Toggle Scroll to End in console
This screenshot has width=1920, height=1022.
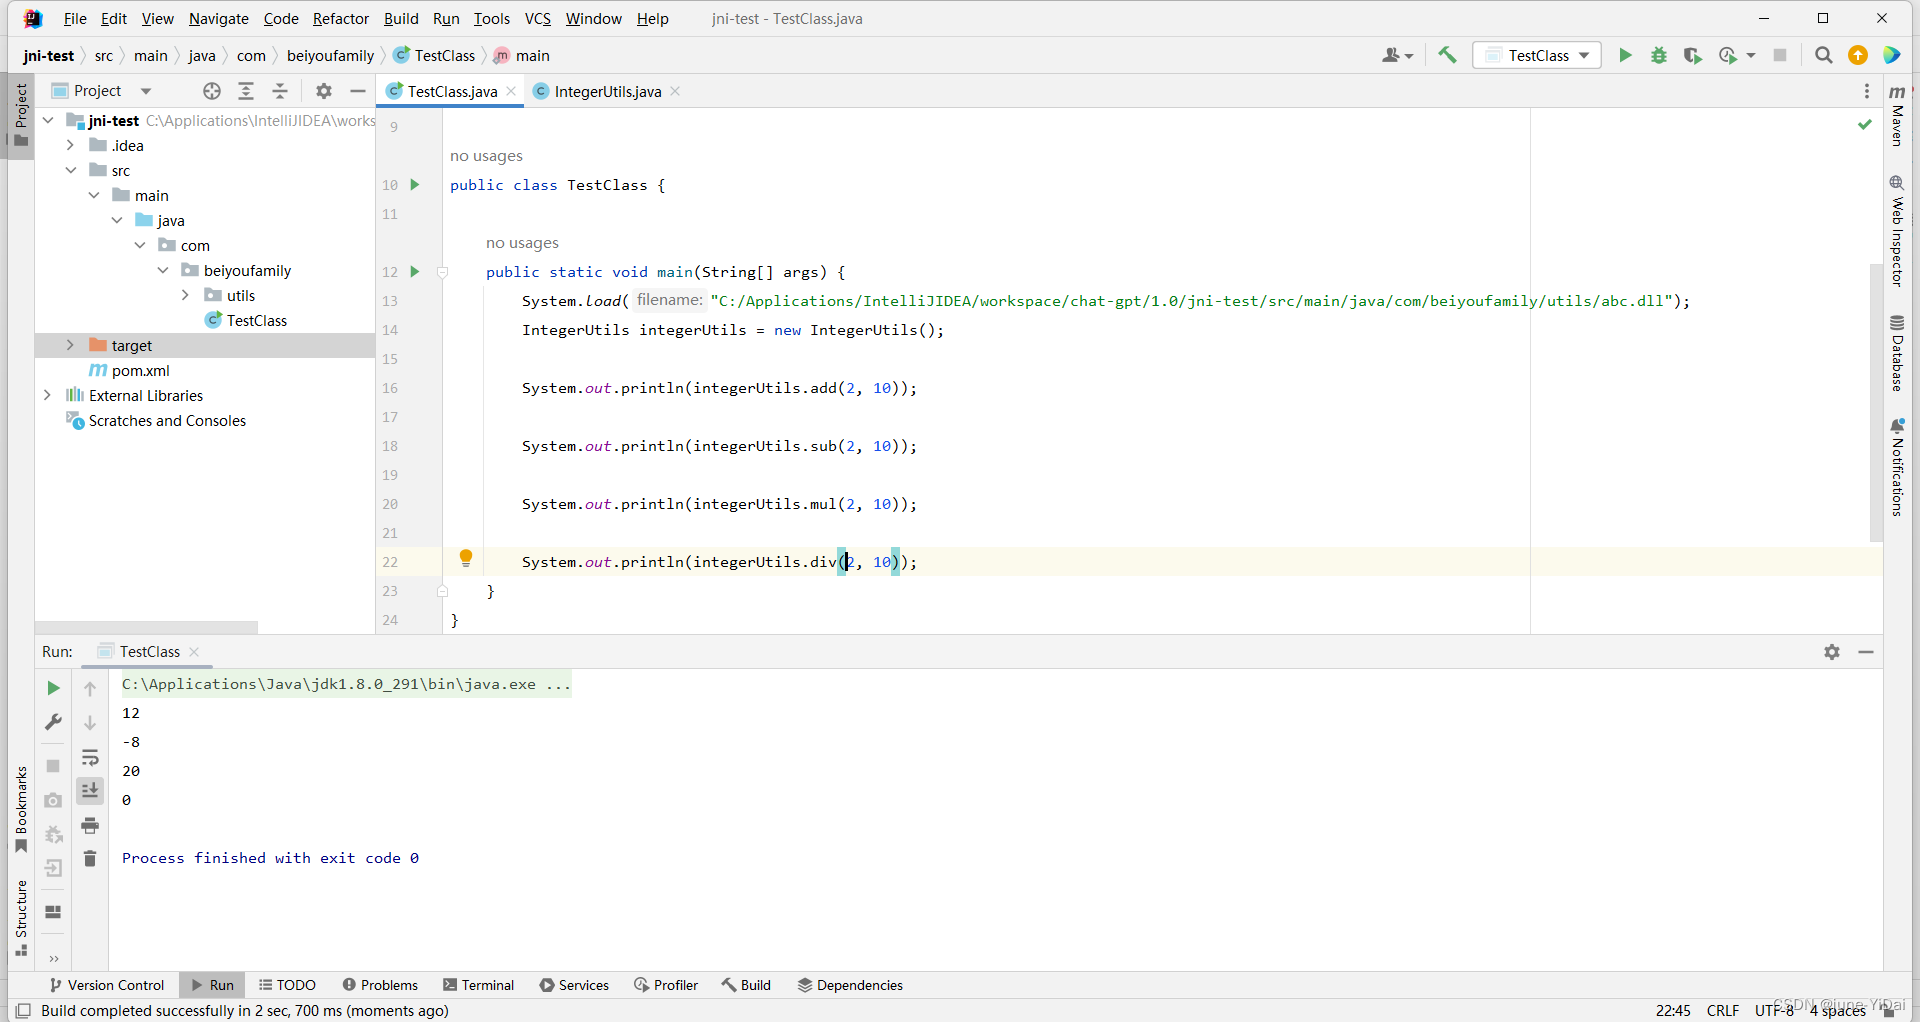(x=90, y=790)
